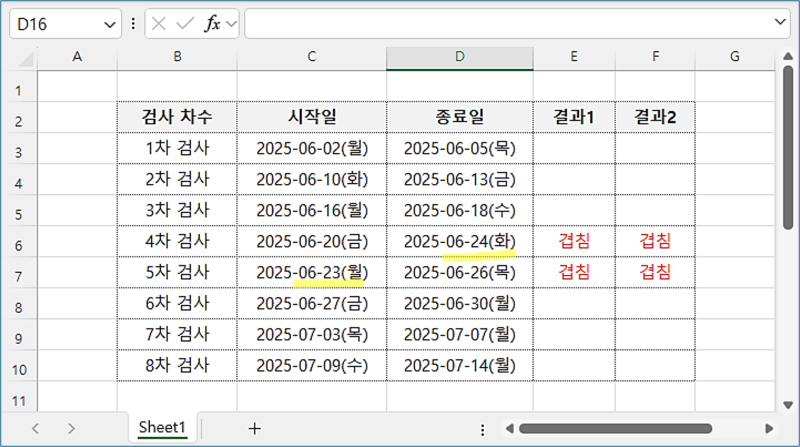Switch to the Sheet1 tab

pos(162,427)
